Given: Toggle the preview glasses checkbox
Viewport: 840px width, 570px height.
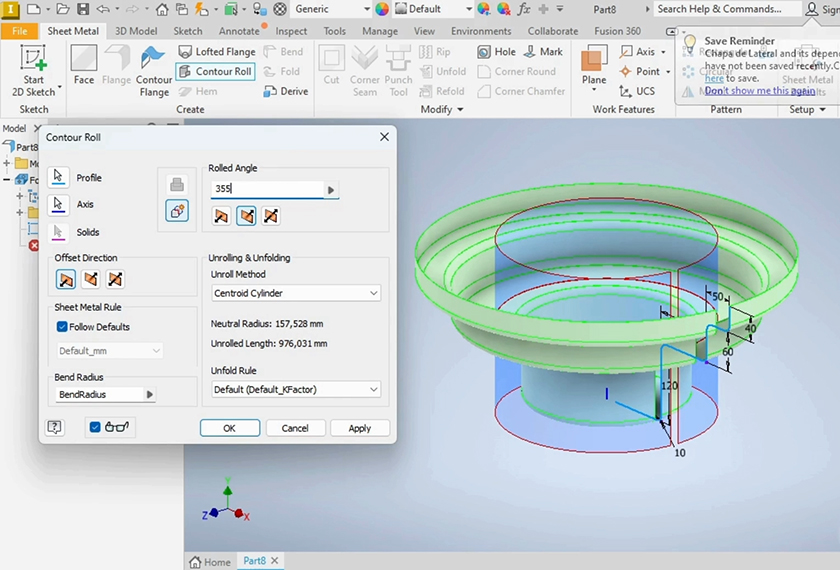Looking at the screenshot, I should [x=95, y=428].
